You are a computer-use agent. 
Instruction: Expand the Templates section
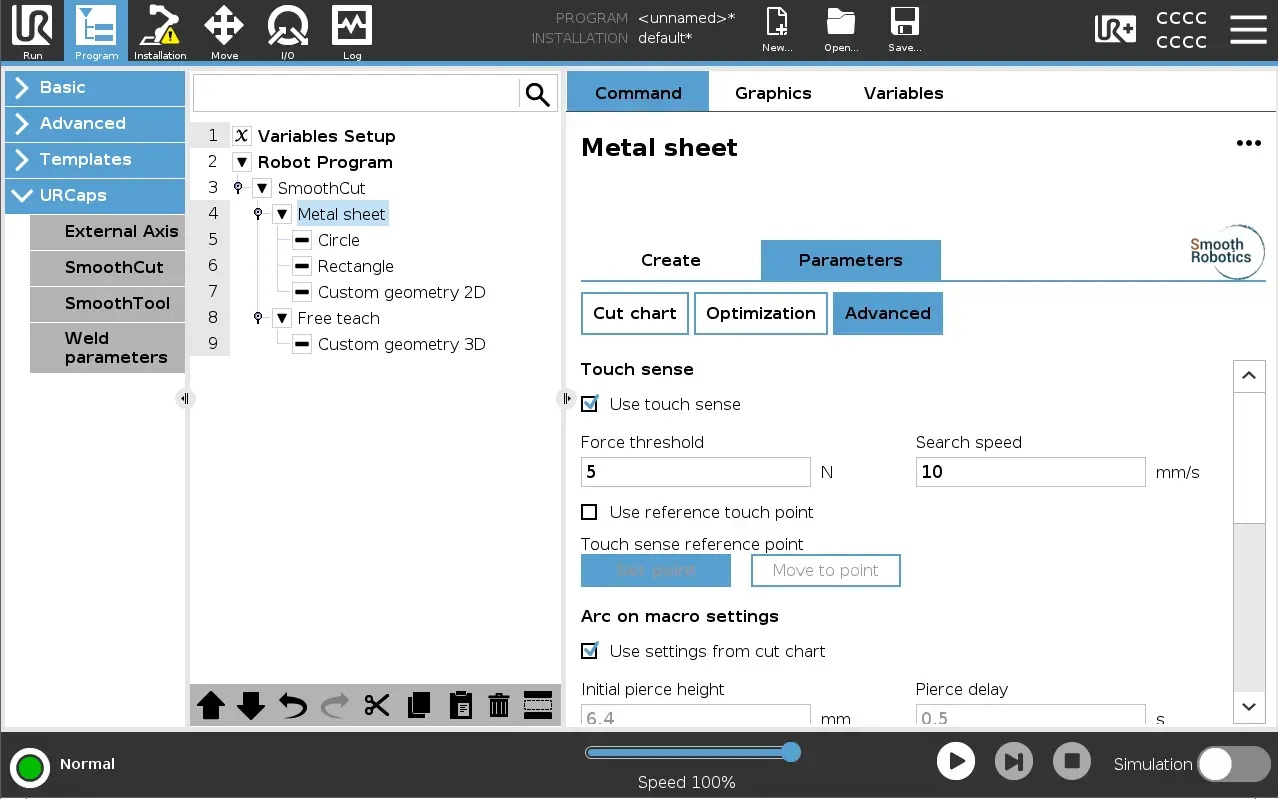(x=95, y=159)
